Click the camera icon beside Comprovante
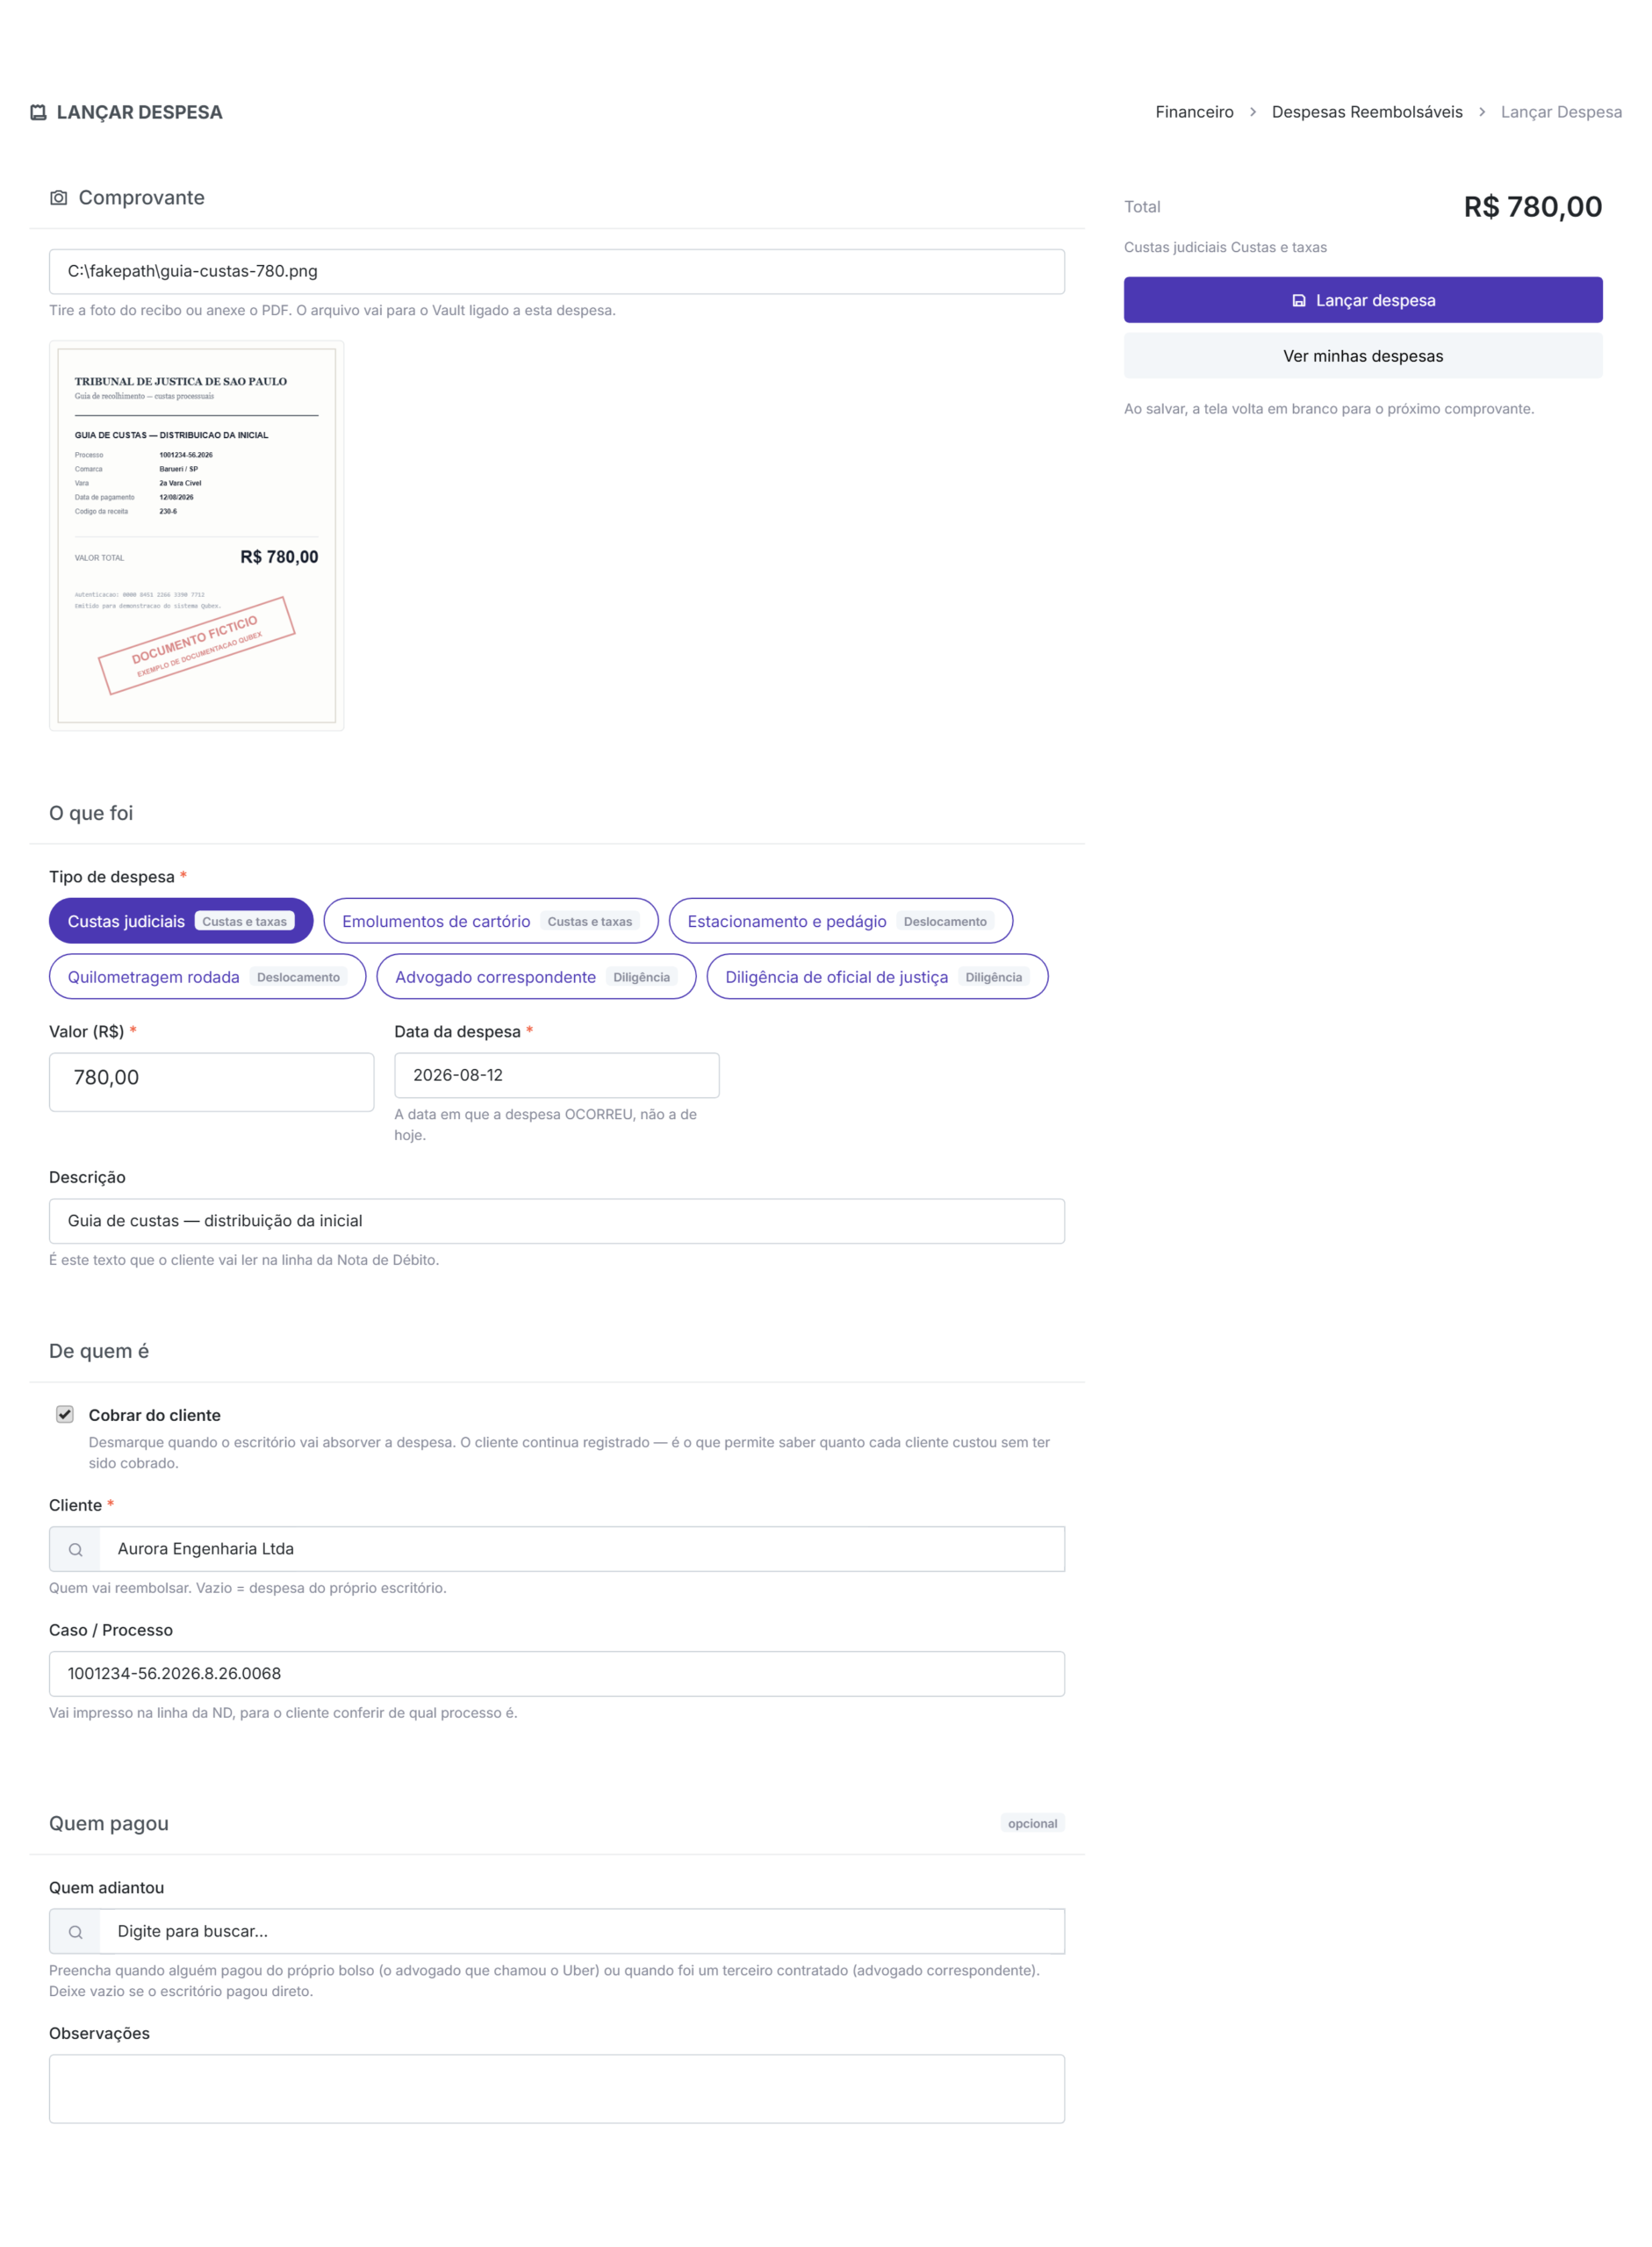Viewport: 1652px width, 2247px height. [x=59, y=198]
